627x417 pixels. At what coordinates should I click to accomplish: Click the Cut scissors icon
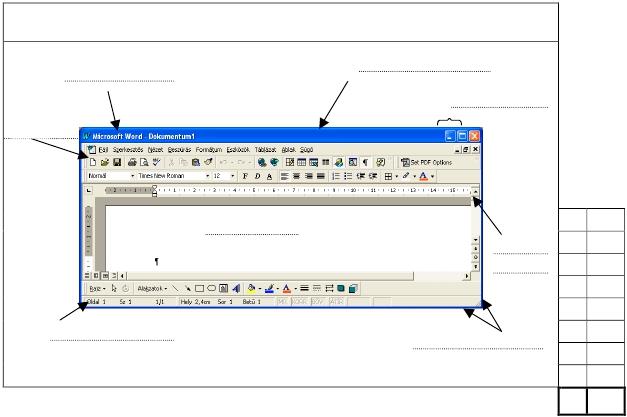pos(172,162)
